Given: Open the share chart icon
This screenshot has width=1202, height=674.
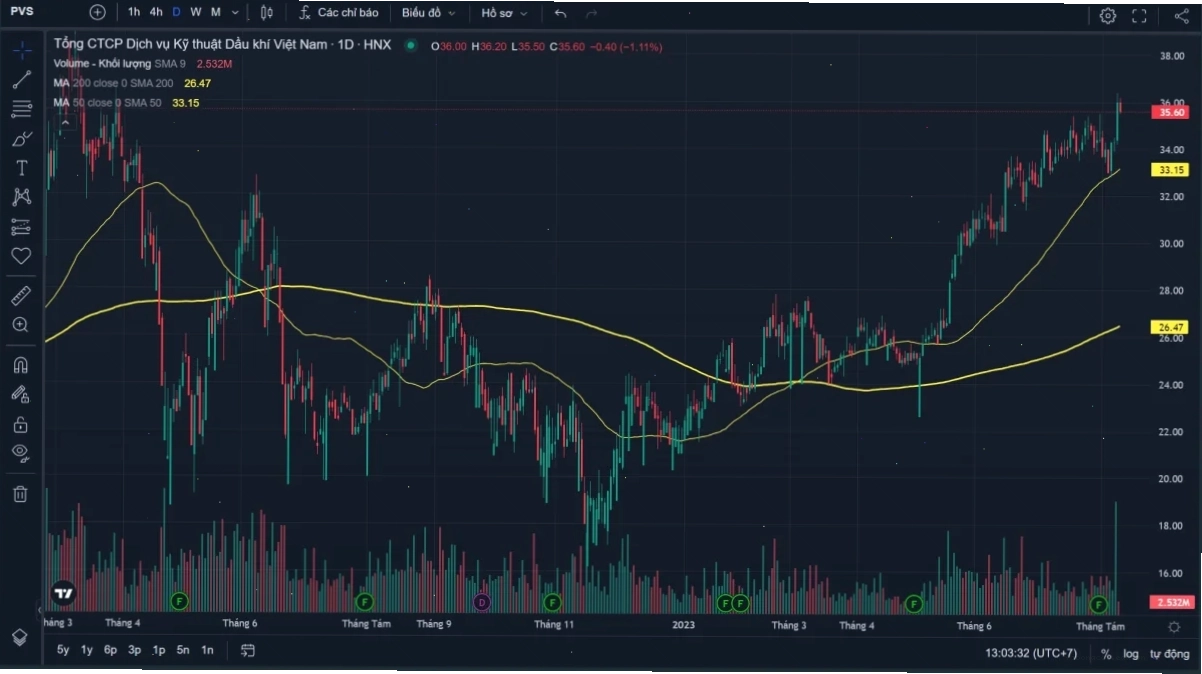Looking at the screenshot, I should [x=1181, y=15].
